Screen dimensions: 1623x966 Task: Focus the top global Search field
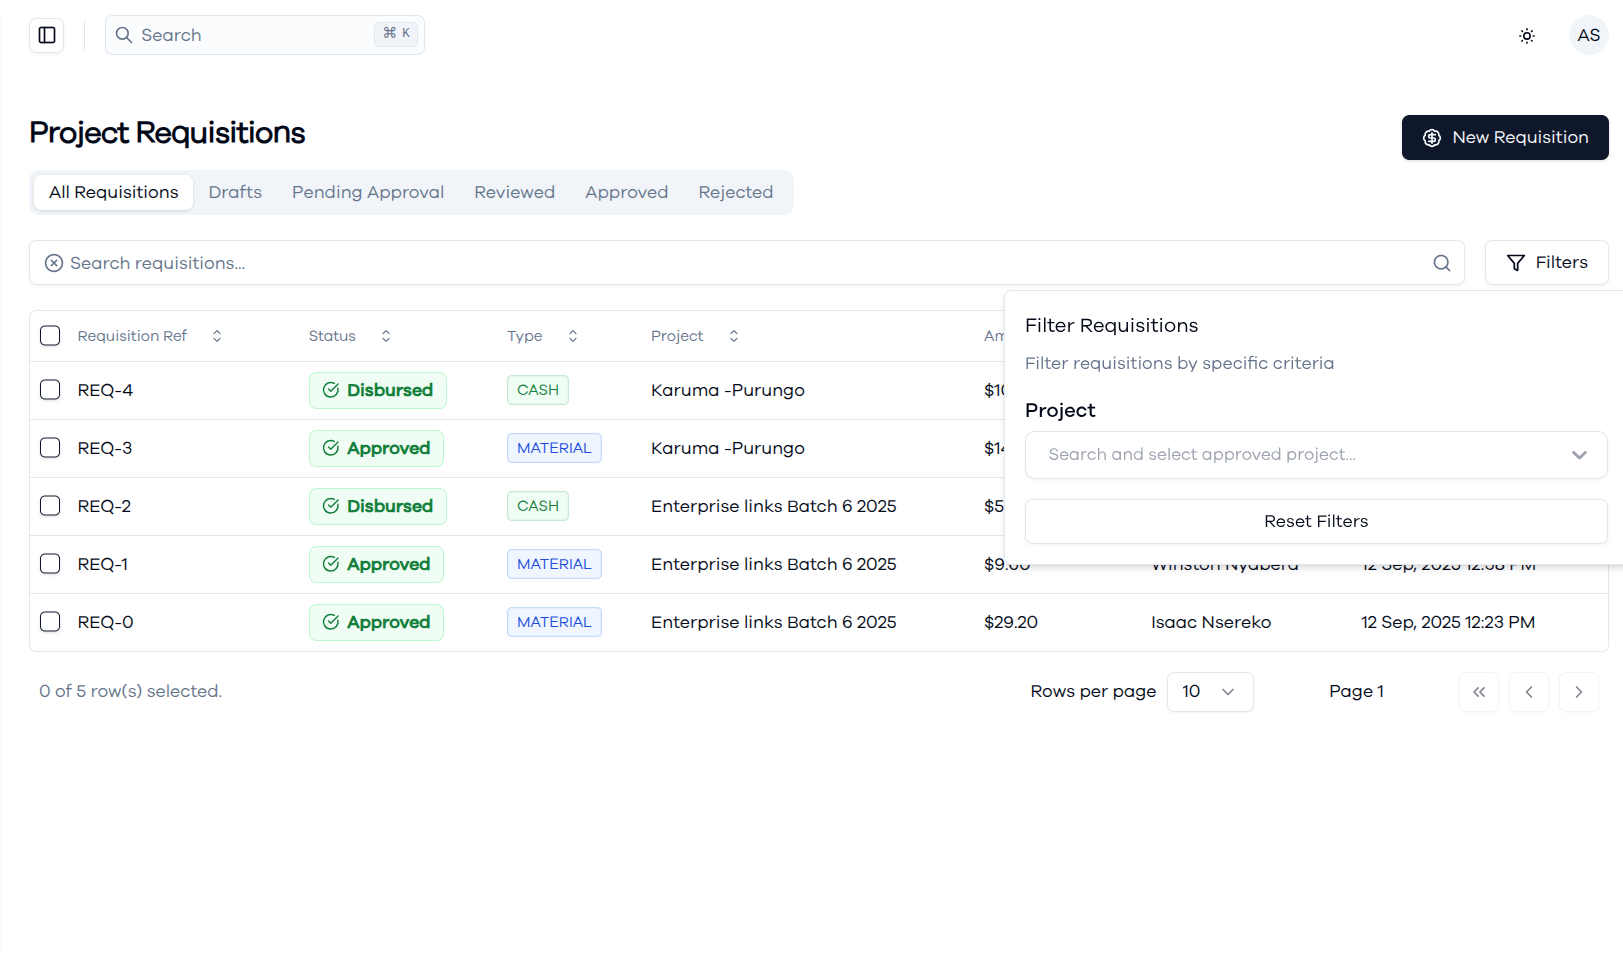point(265,35)
